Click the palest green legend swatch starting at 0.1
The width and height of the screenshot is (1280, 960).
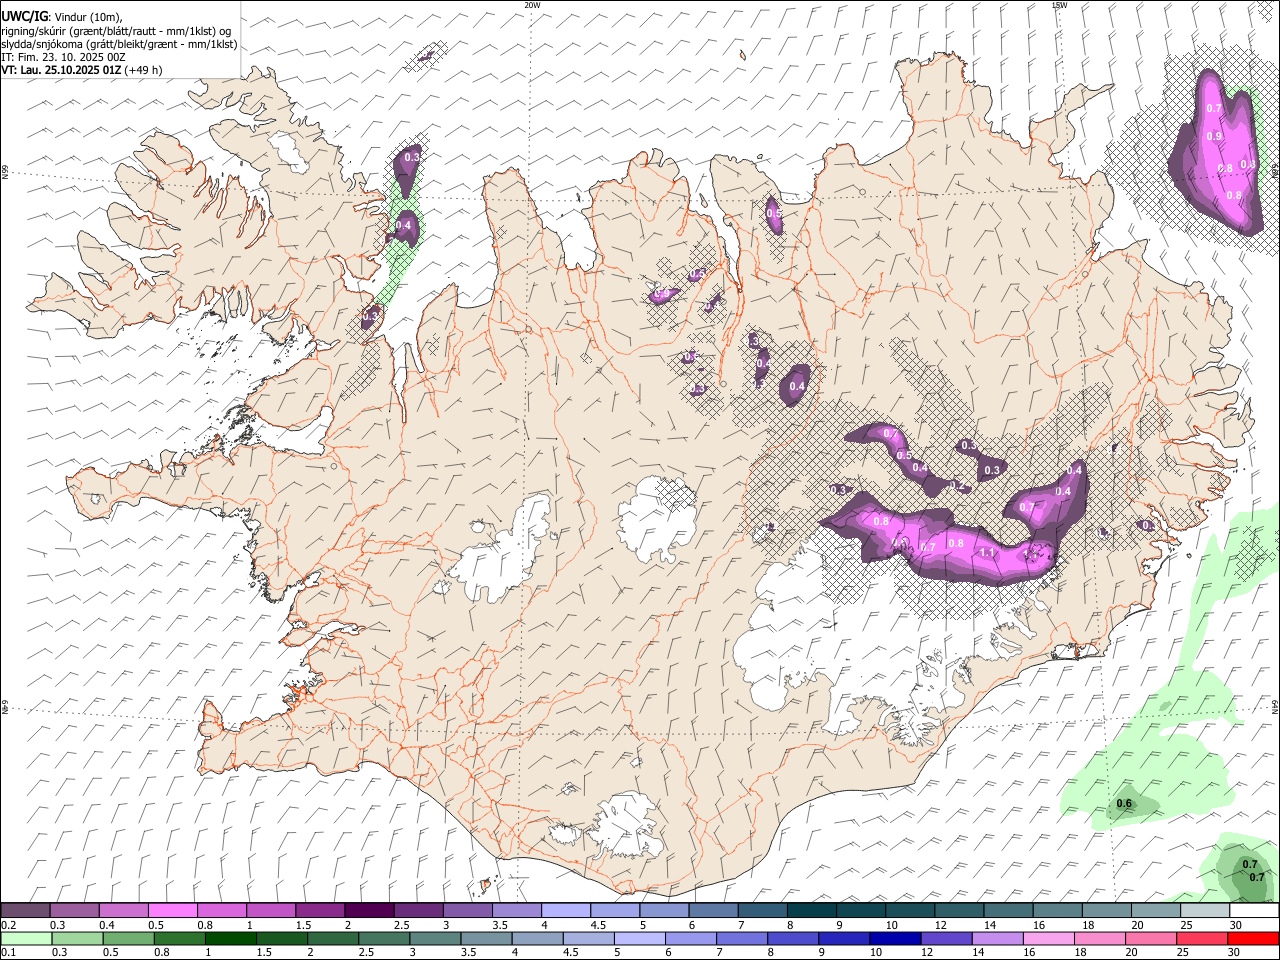point(26,938)
